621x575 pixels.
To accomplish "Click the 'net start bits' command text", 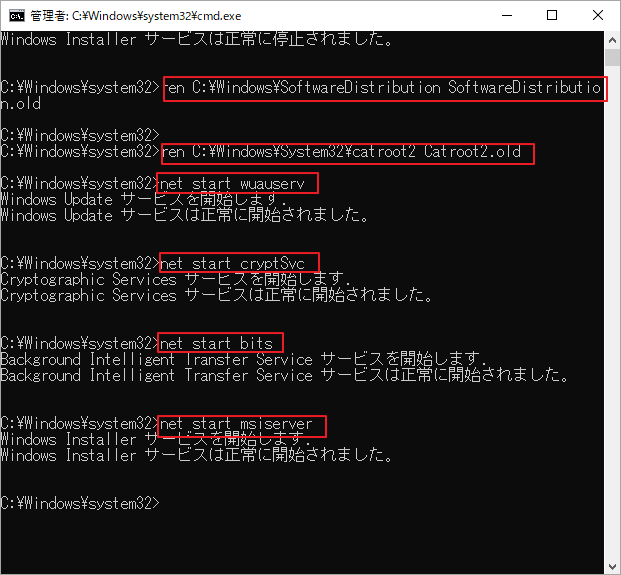I will (x=216, y=343).
